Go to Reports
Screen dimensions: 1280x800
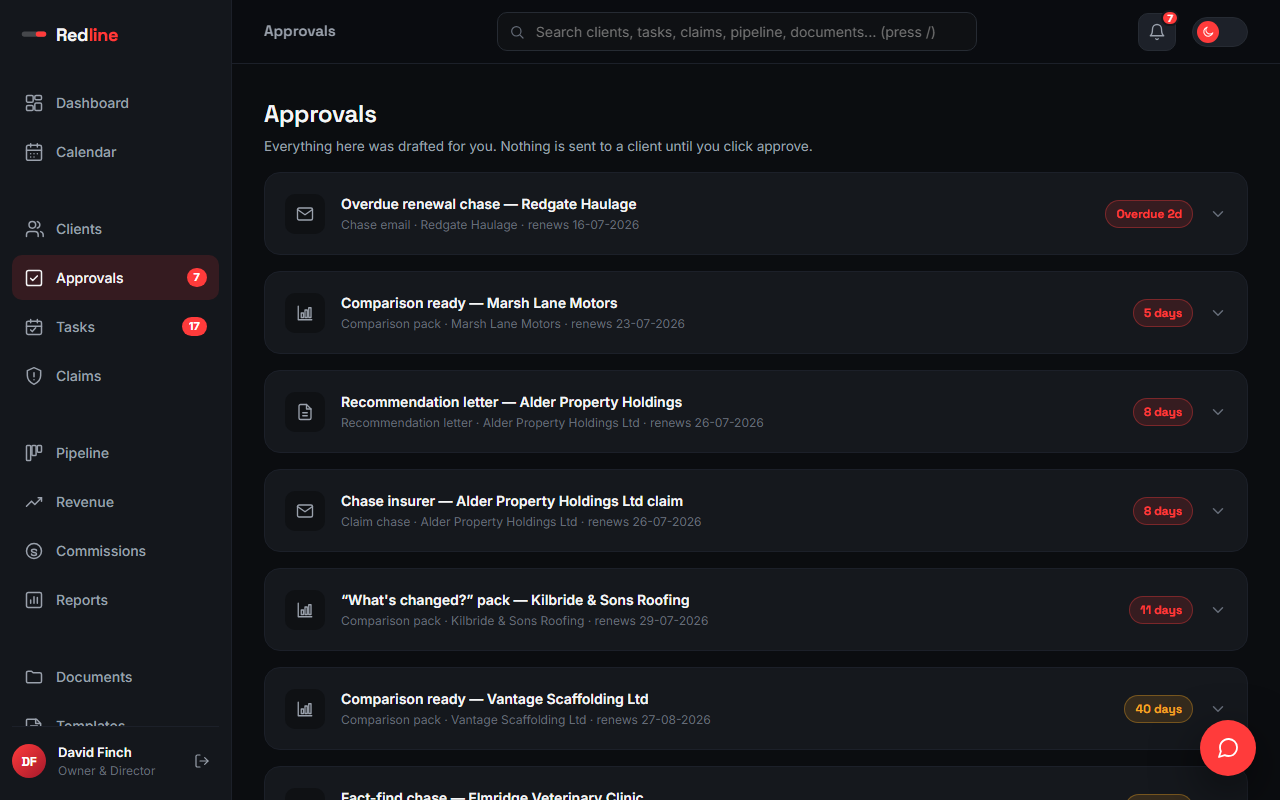point(115,600)
